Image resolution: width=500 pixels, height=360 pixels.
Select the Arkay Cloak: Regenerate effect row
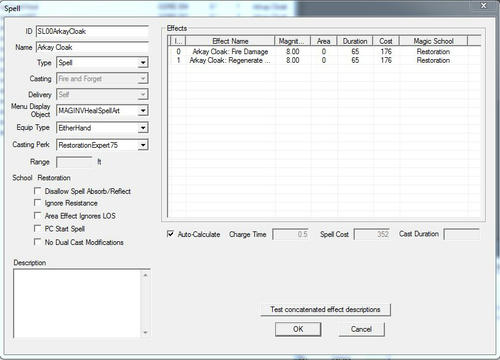(324, 60)
